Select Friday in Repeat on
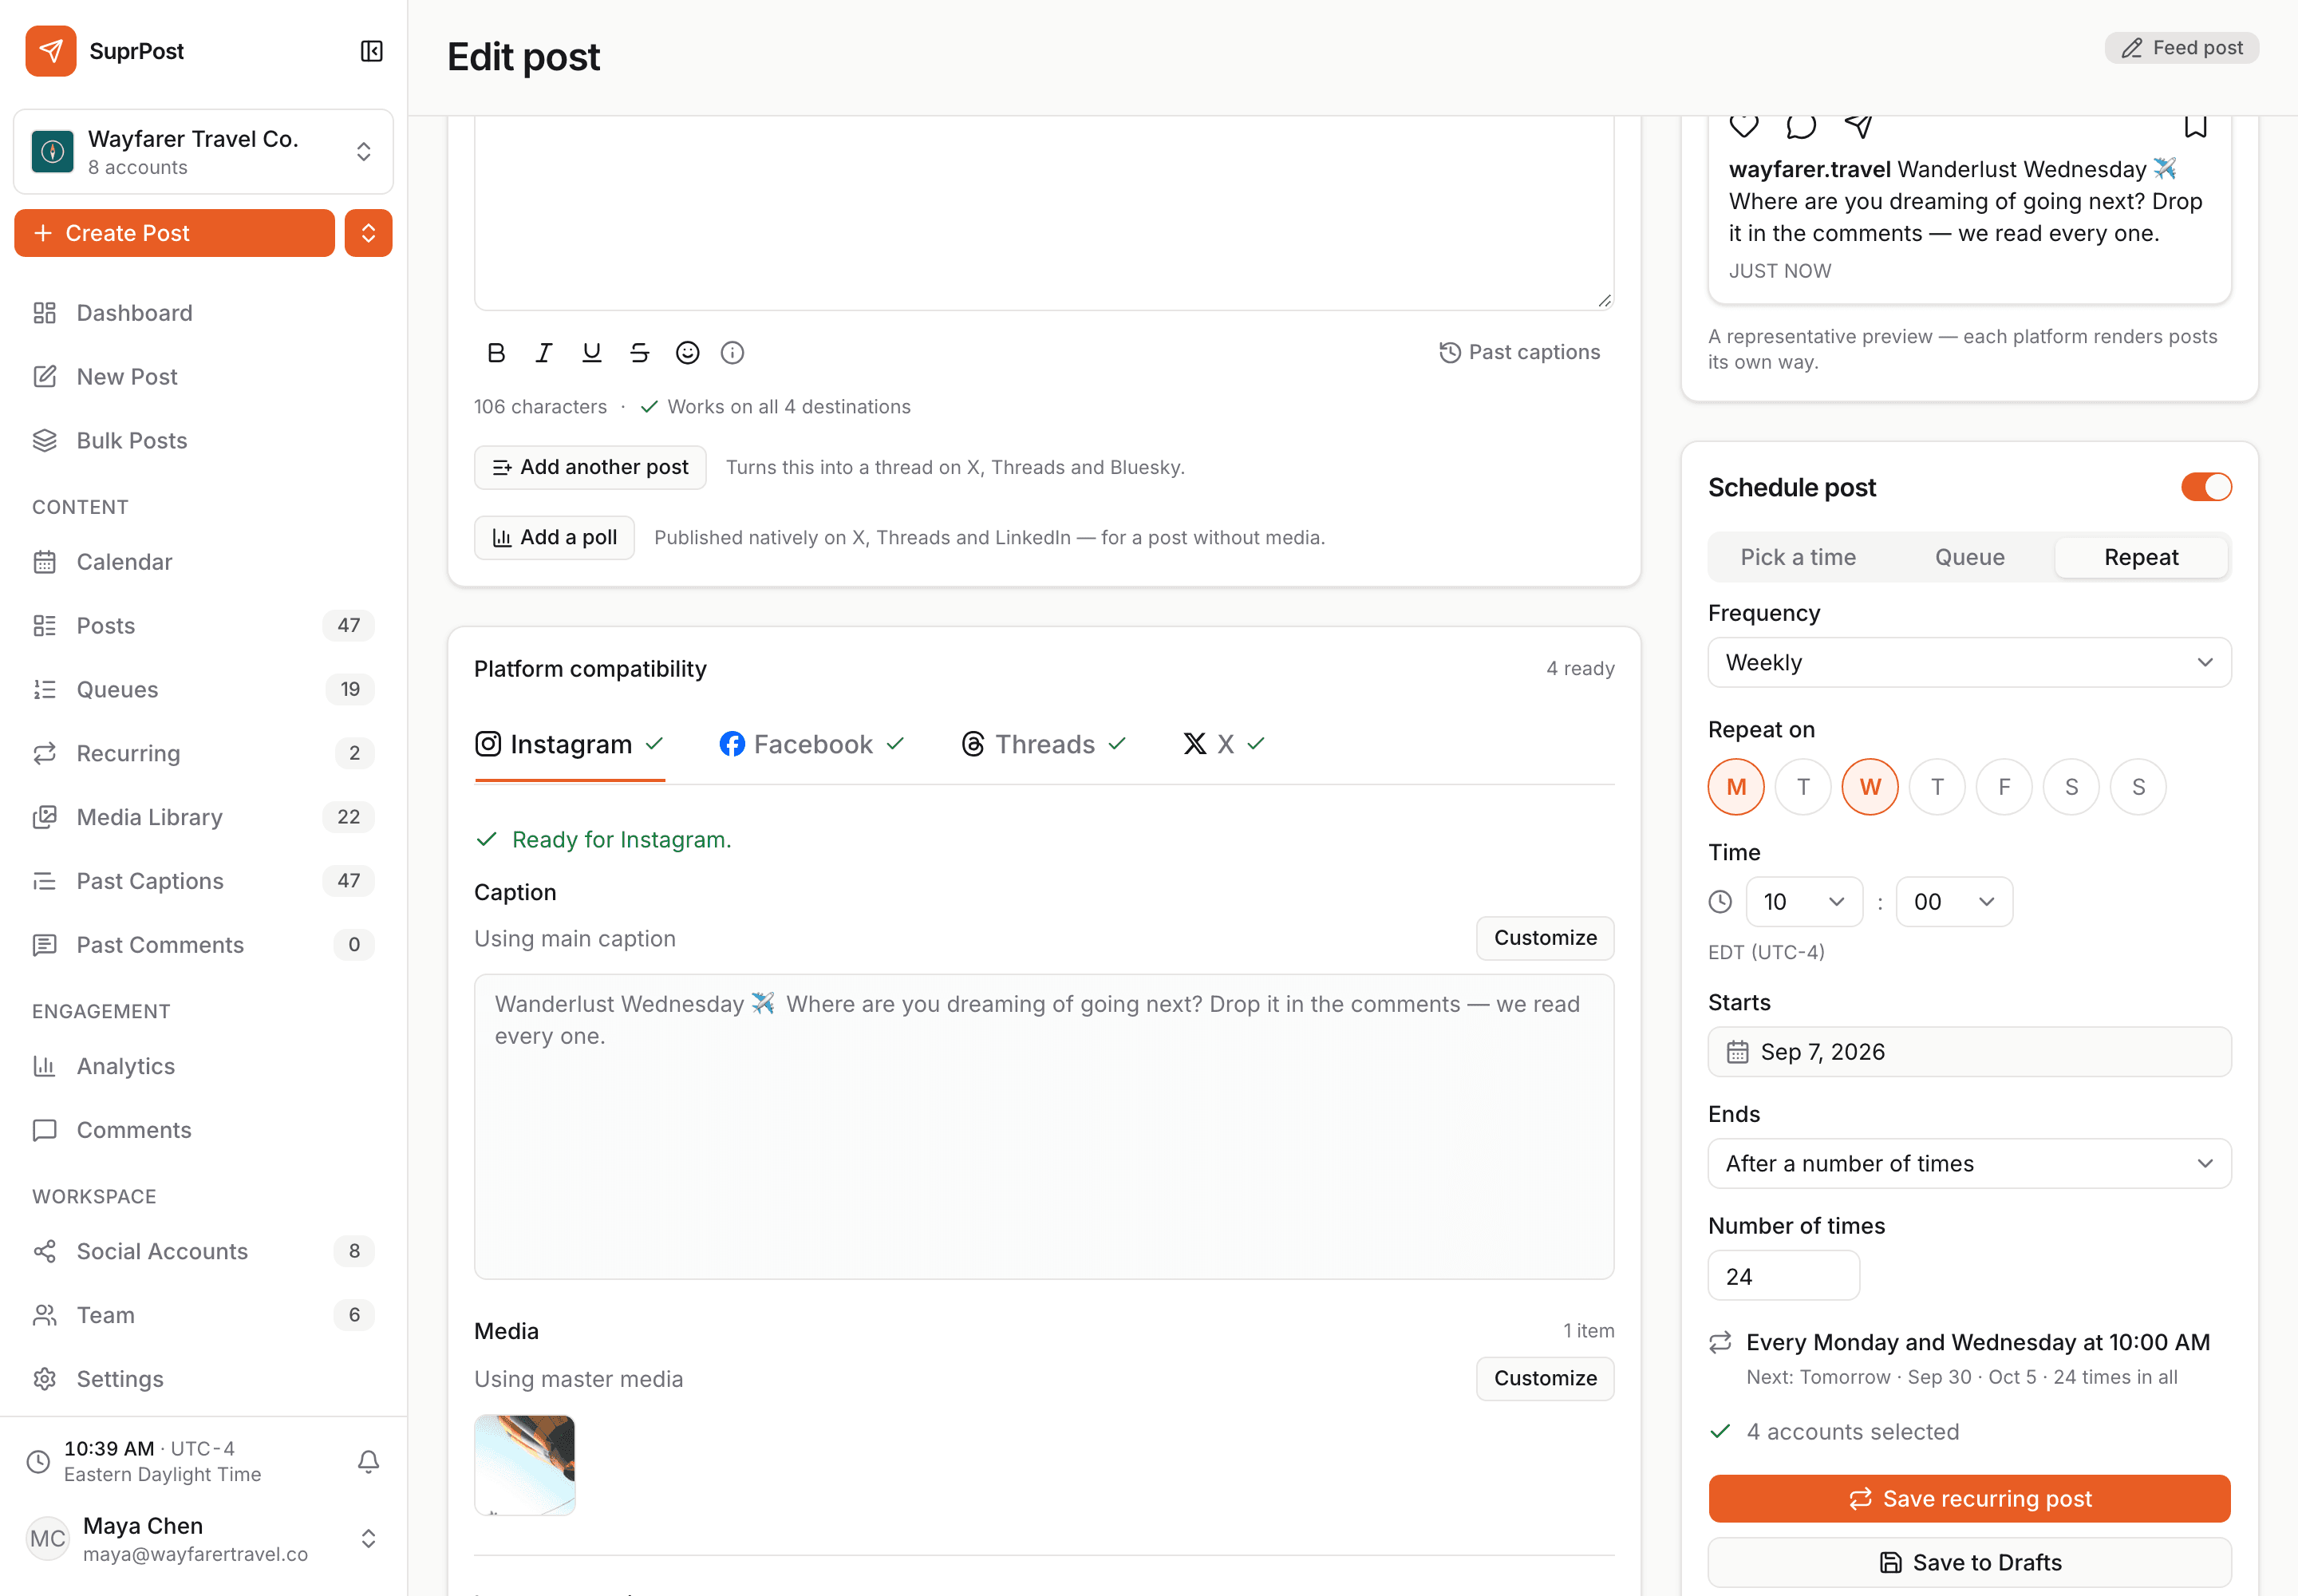Screen dimensions: 2298x1596 pyautogui.click(x=2004, y=787)
